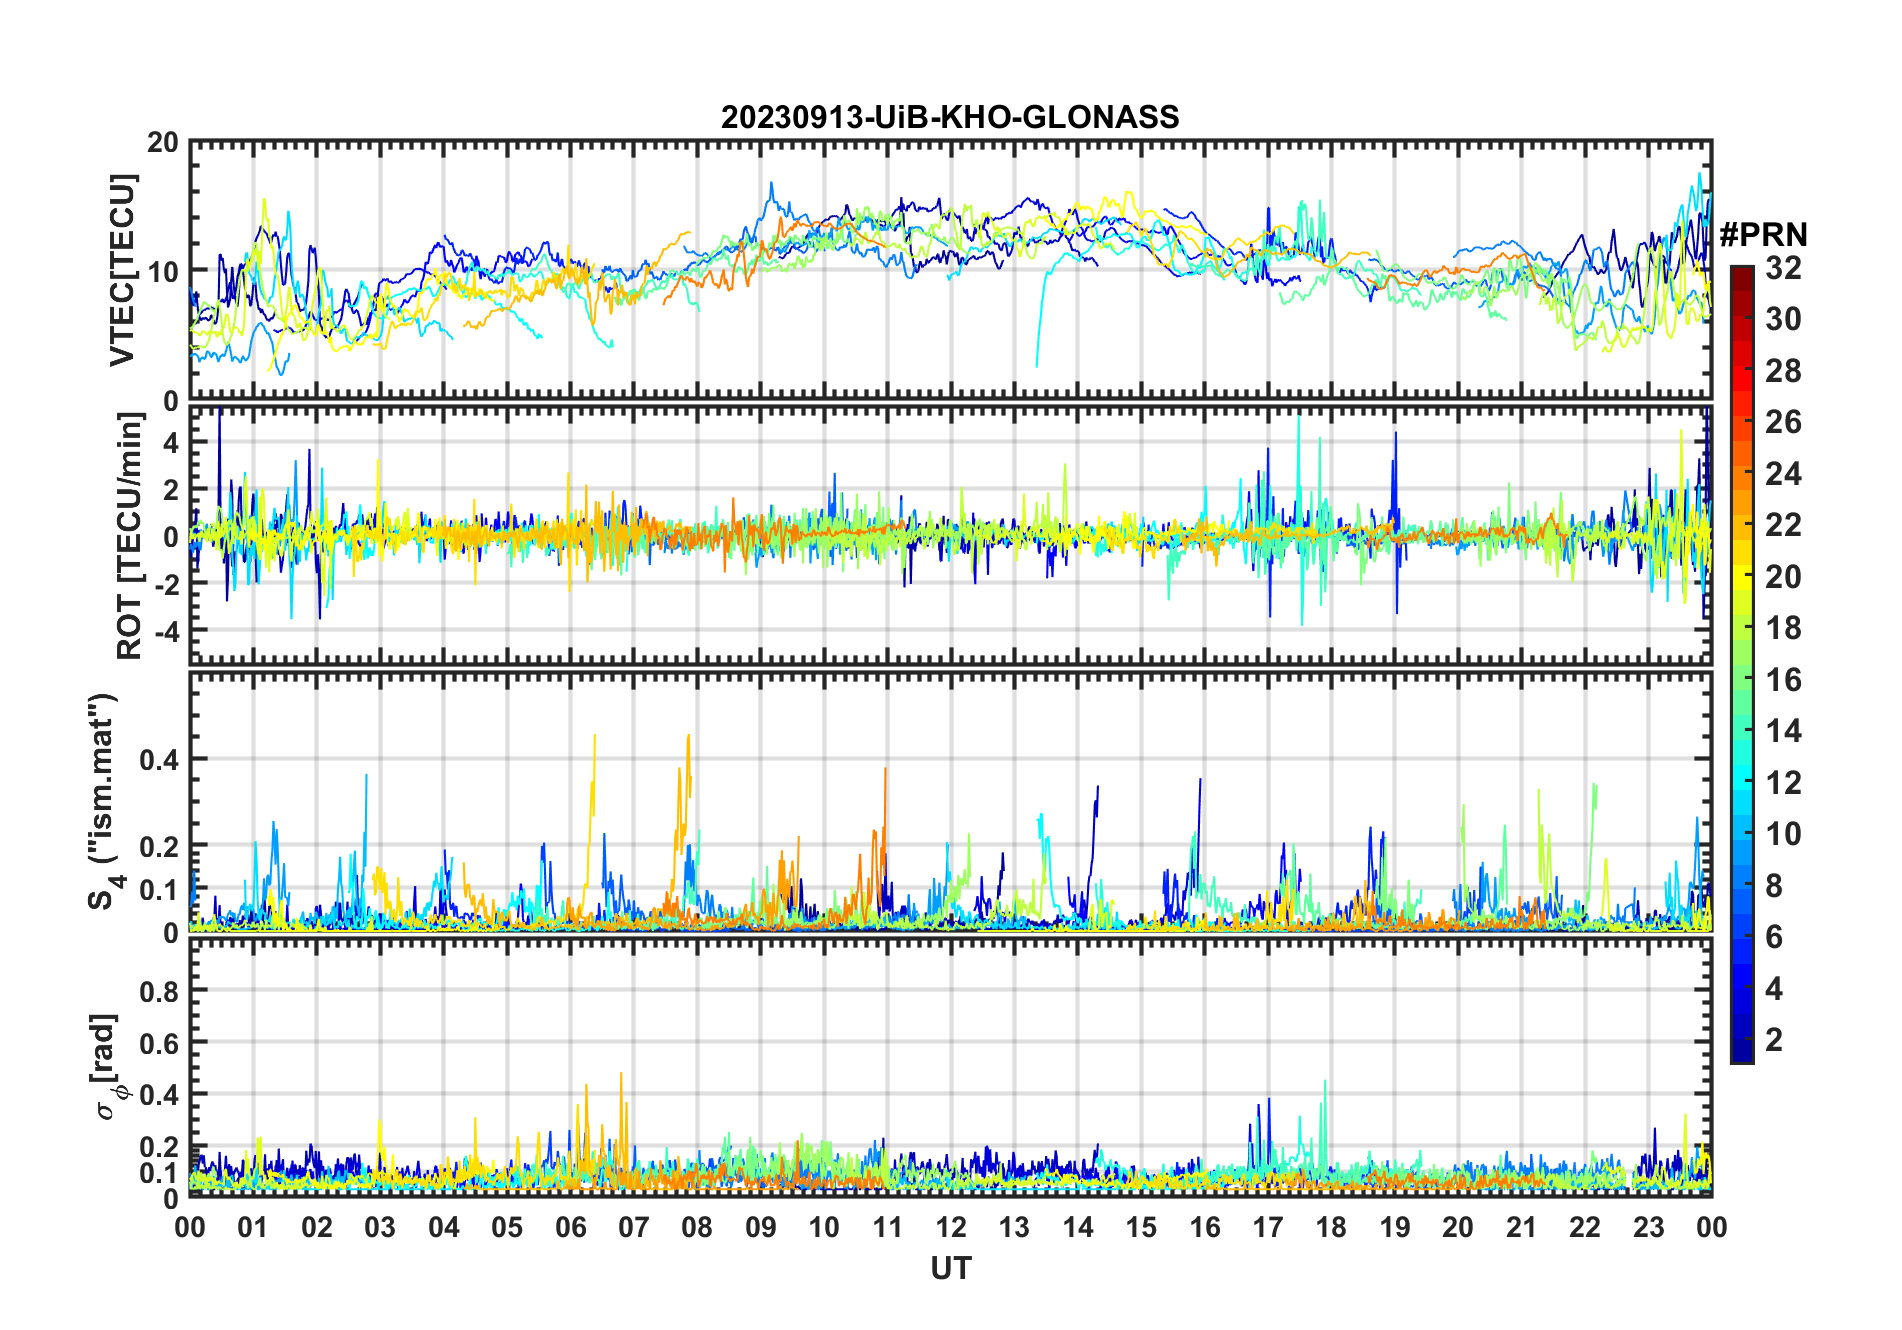Click hour 20 on the UT axis
The image size is (1902, 1330).
pos(1458,1227)
